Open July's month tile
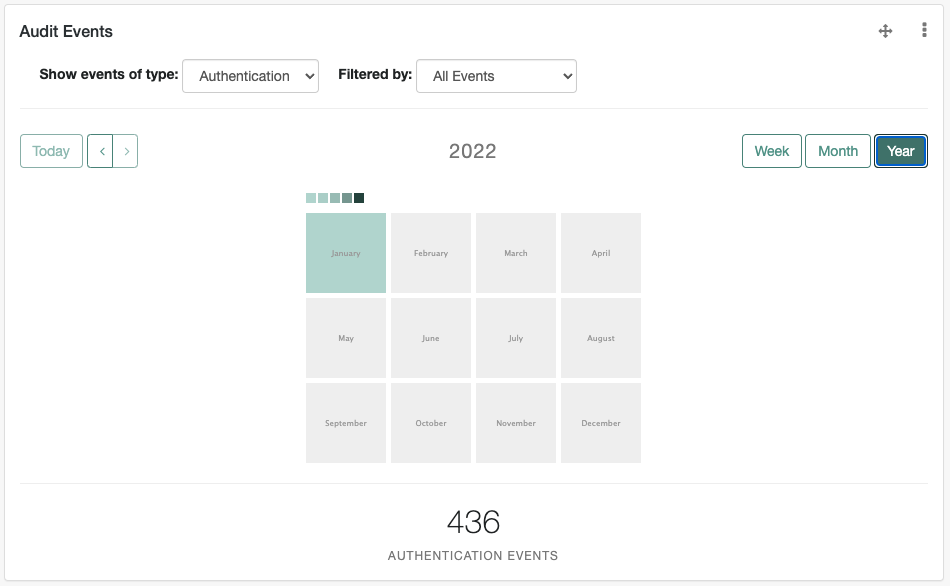Viewport: 950px width, 586px height. (x=515, y=338)
